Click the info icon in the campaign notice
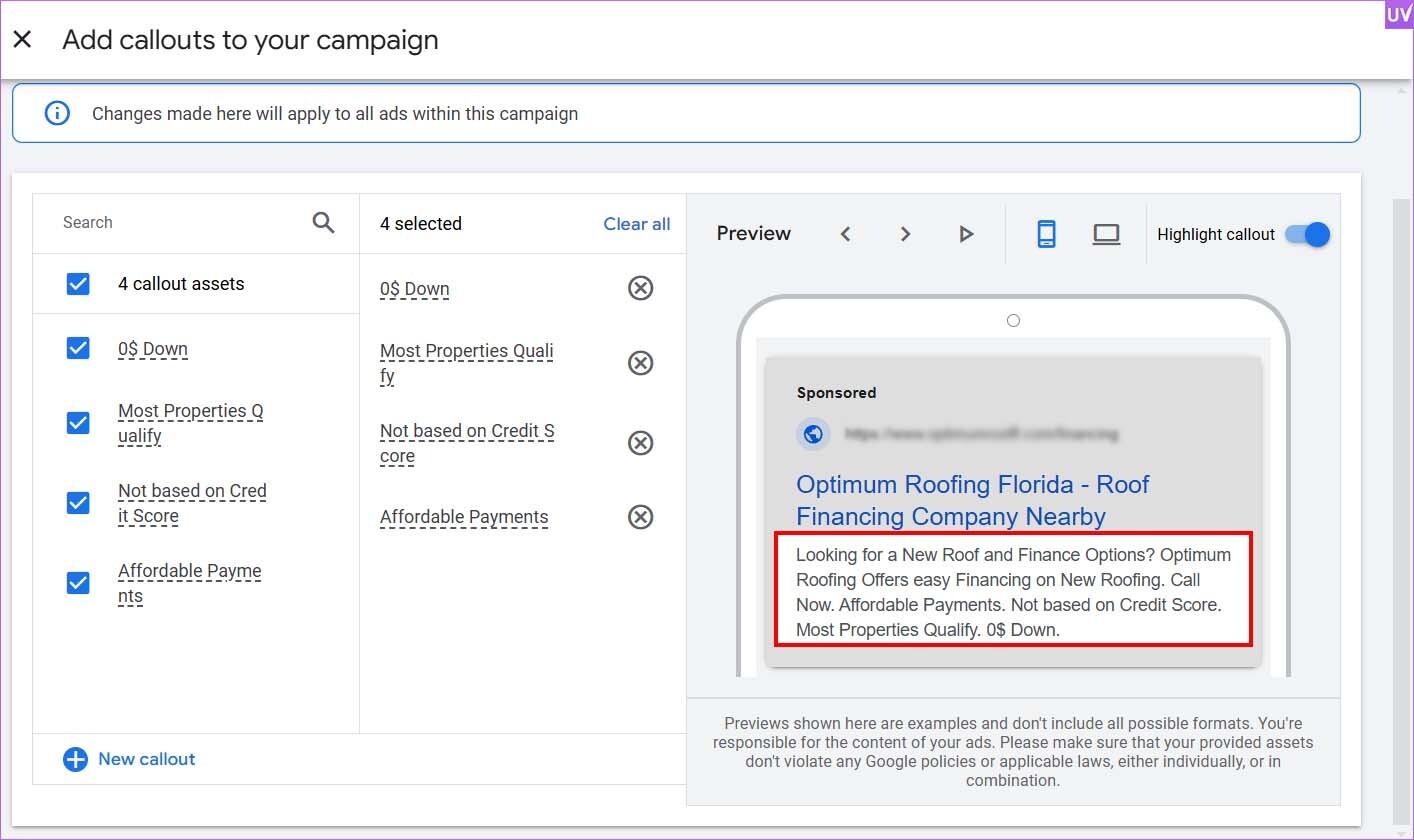The width and height of the screenshot is (1414, 840). point(58,113)
